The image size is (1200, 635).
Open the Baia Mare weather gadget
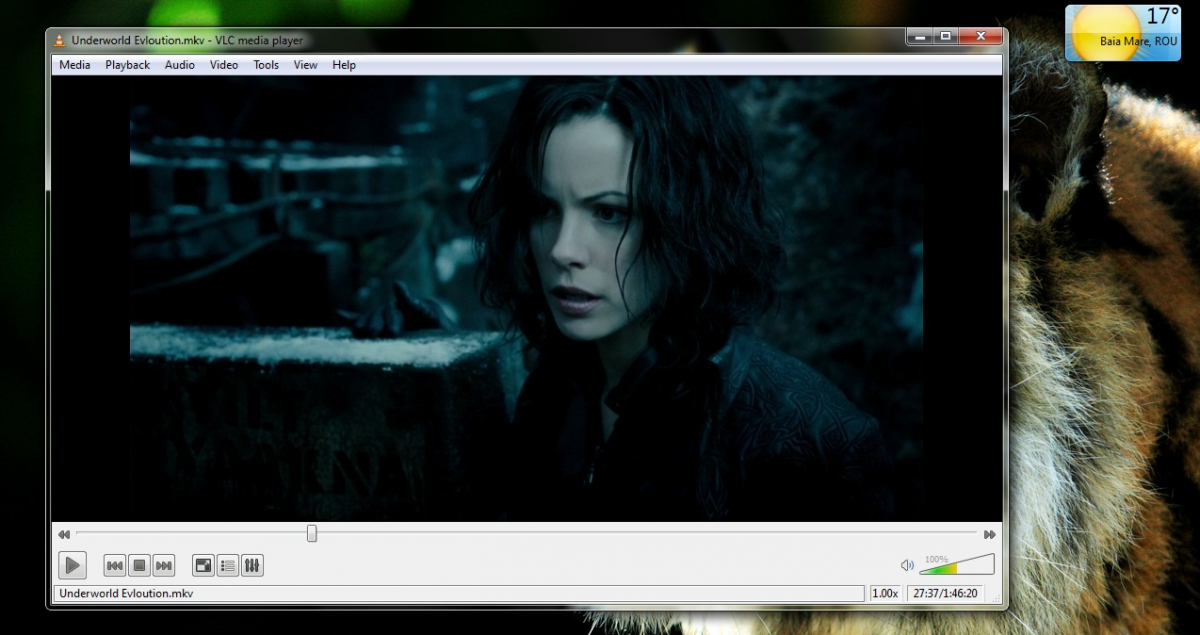(1122, 33)
